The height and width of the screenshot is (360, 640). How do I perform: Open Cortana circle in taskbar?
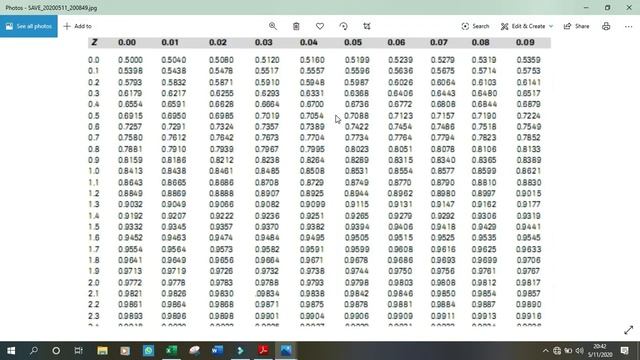point(56,351)
